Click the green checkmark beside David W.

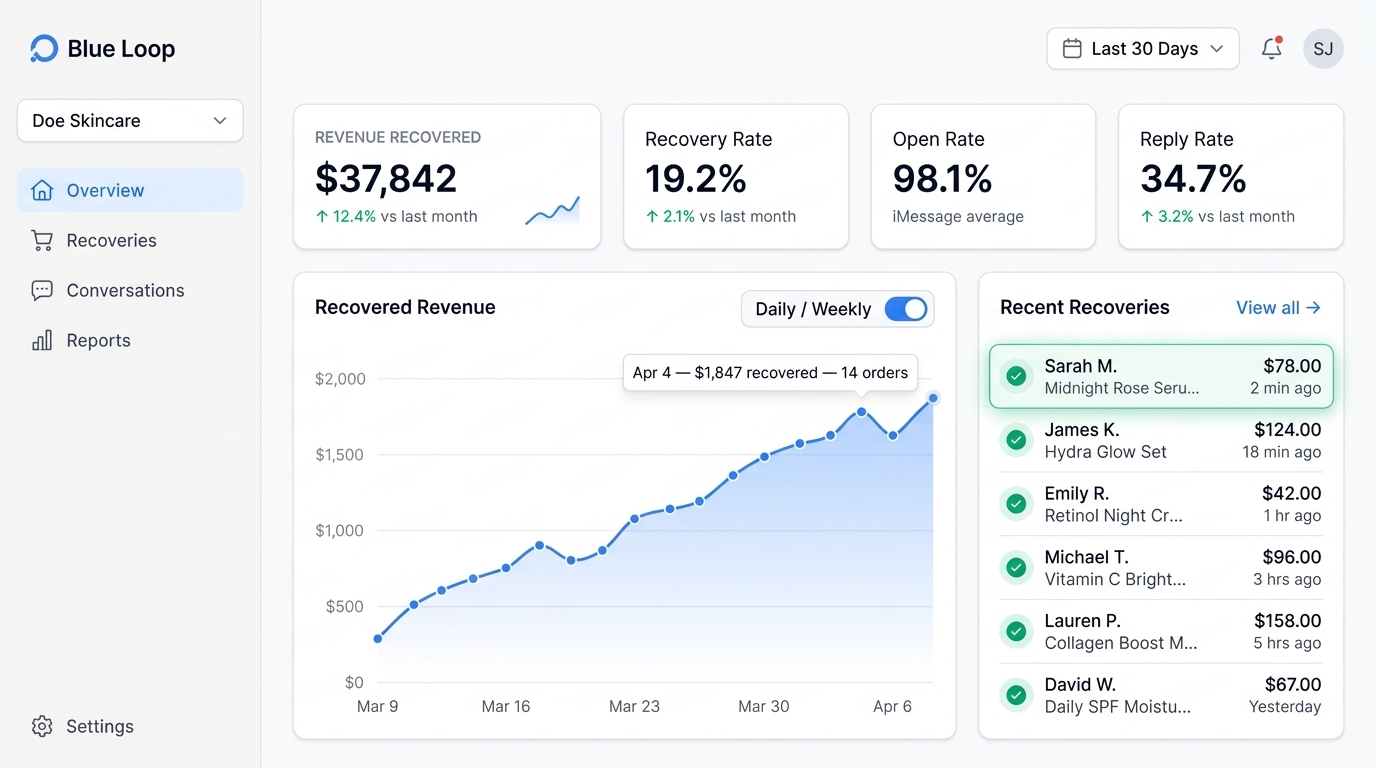click(1016, 695)
